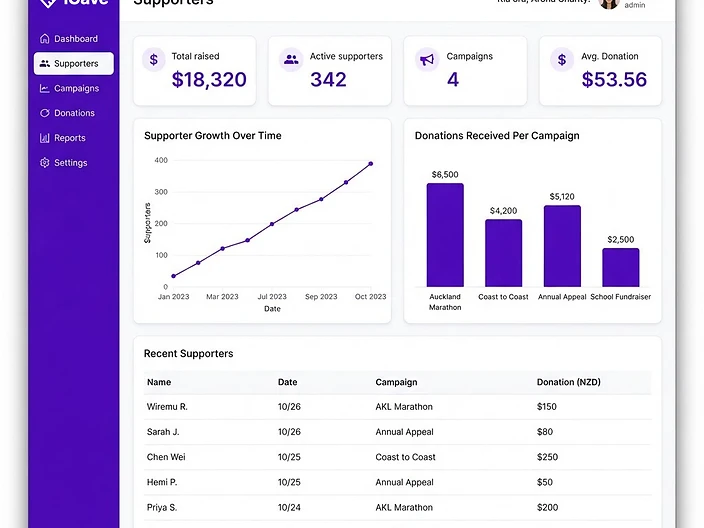Click the School Fundraiser bar

[620, 268]
